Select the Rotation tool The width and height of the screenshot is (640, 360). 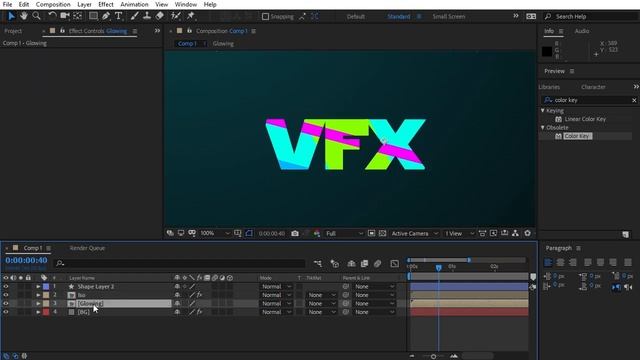click(52, 16)
